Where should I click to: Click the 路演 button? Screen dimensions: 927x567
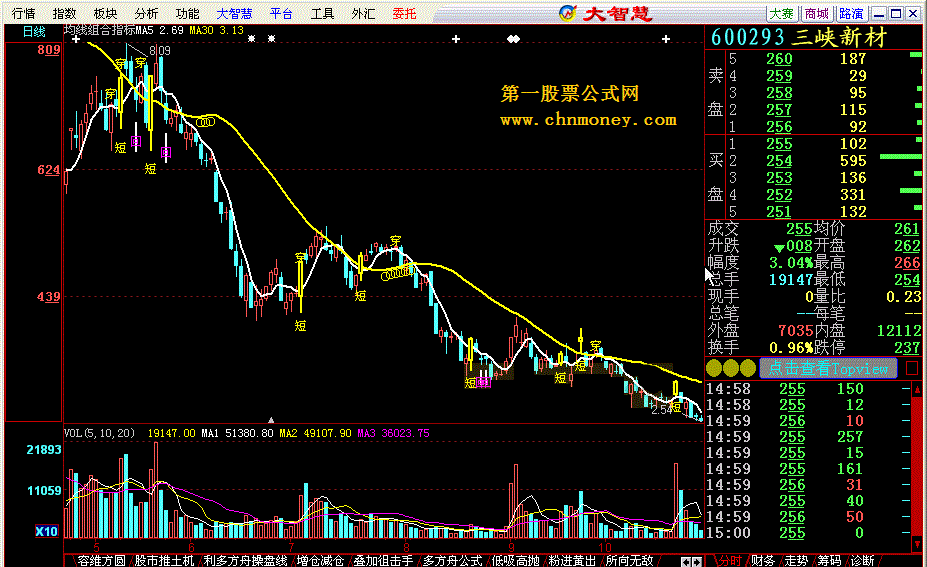tap(851, 13)
